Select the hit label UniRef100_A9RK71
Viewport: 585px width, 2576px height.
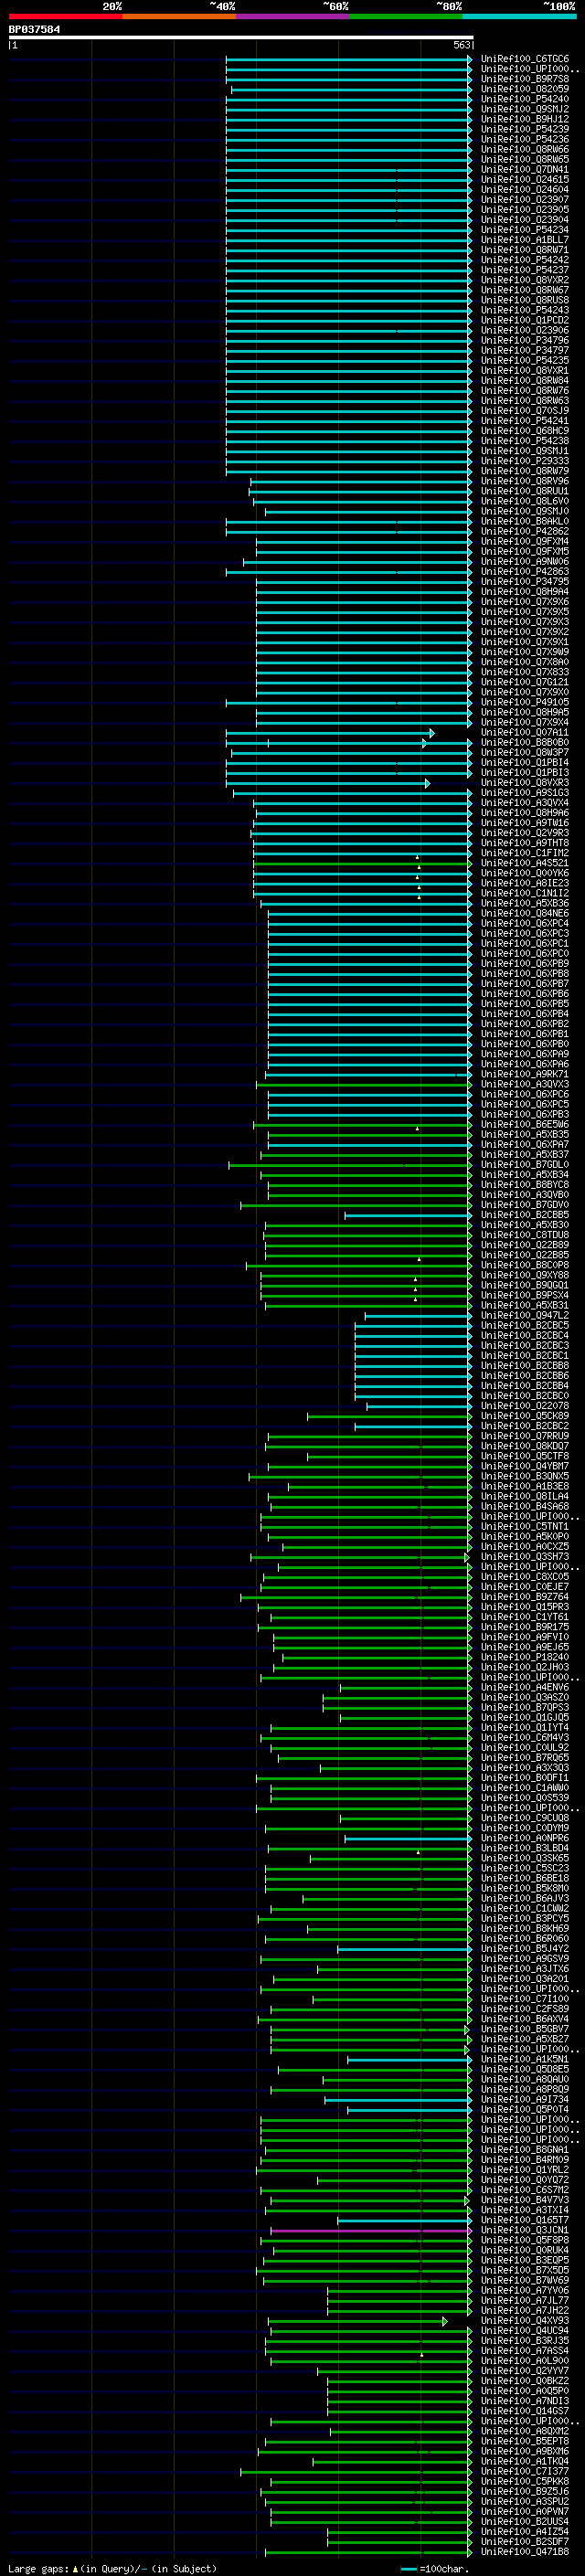pos(525,1074)
